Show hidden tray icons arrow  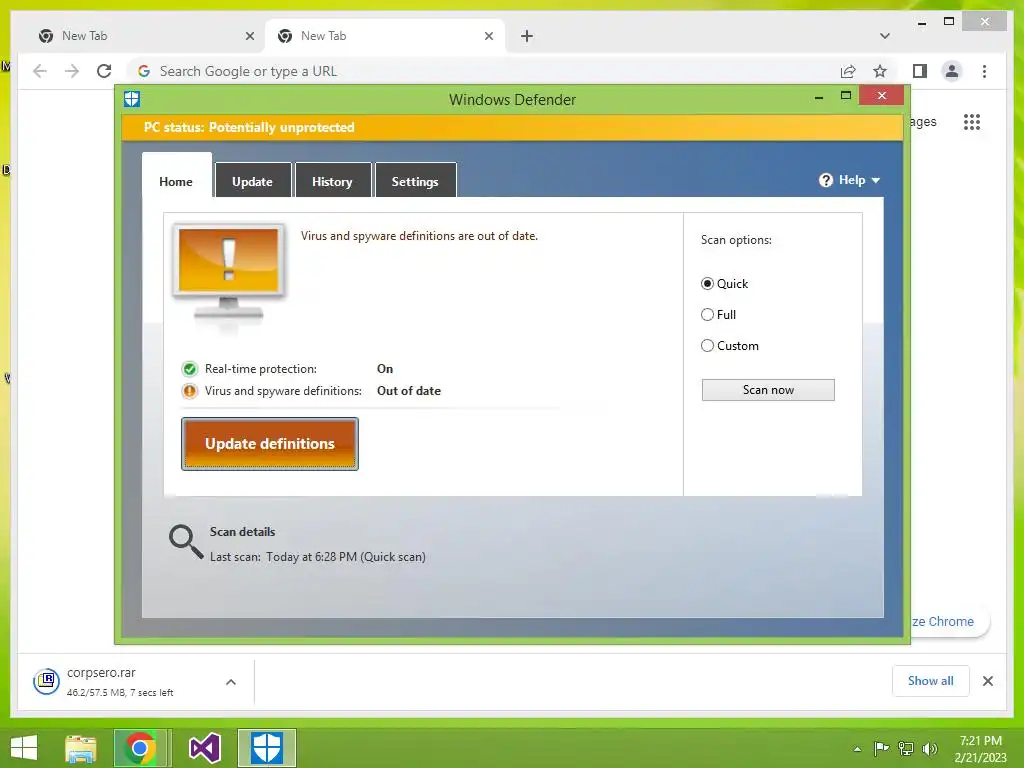[x=857, y=749]
